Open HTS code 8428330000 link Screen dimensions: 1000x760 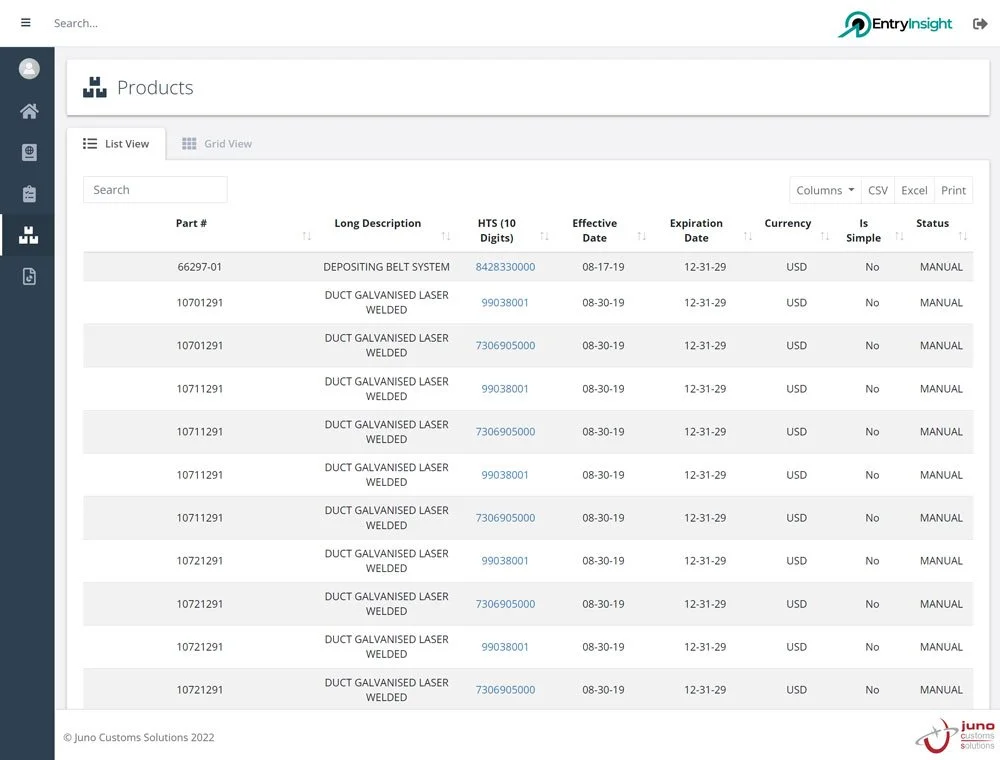point(505,267)
